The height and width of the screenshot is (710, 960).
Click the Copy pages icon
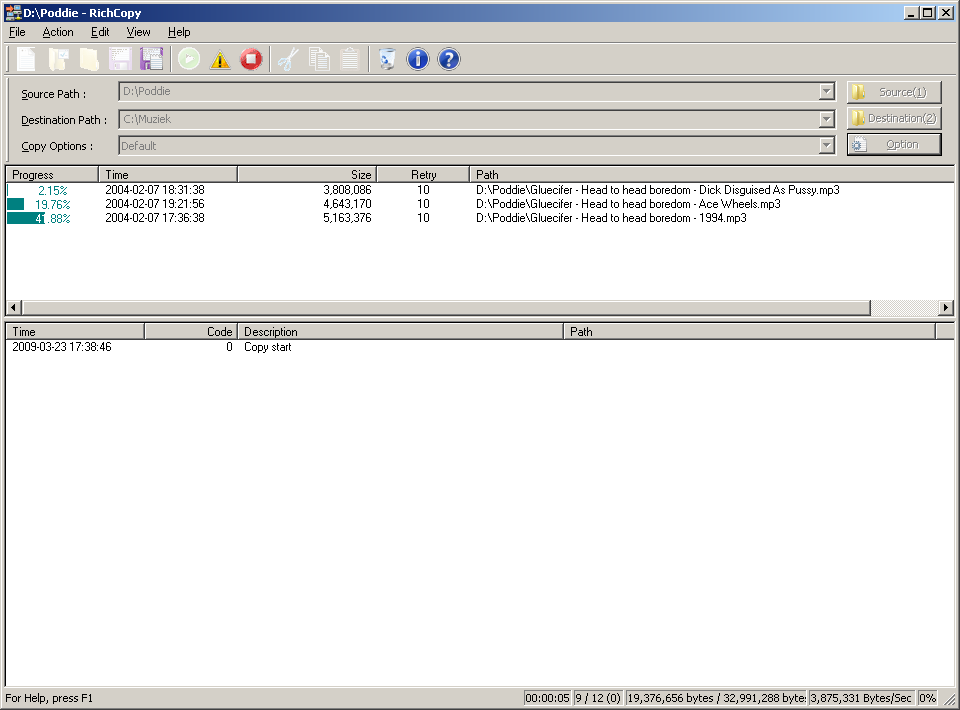click(319, 59)
